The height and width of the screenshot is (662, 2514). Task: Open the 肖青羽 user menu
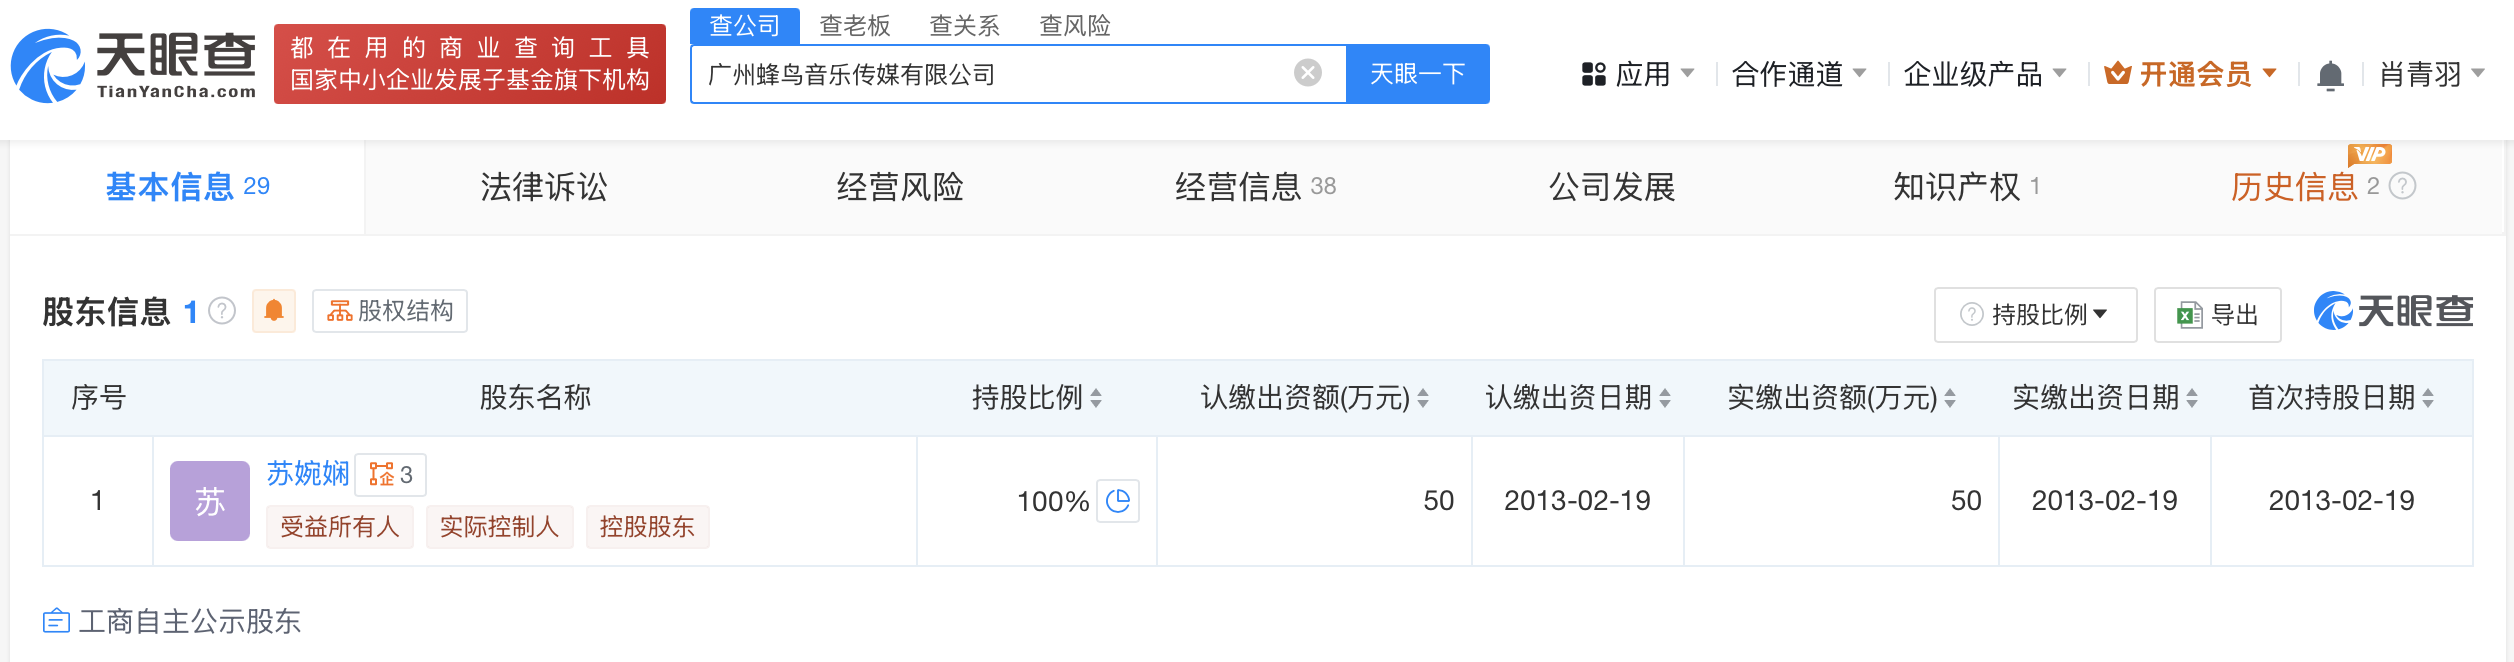[x=2432, y=74]
